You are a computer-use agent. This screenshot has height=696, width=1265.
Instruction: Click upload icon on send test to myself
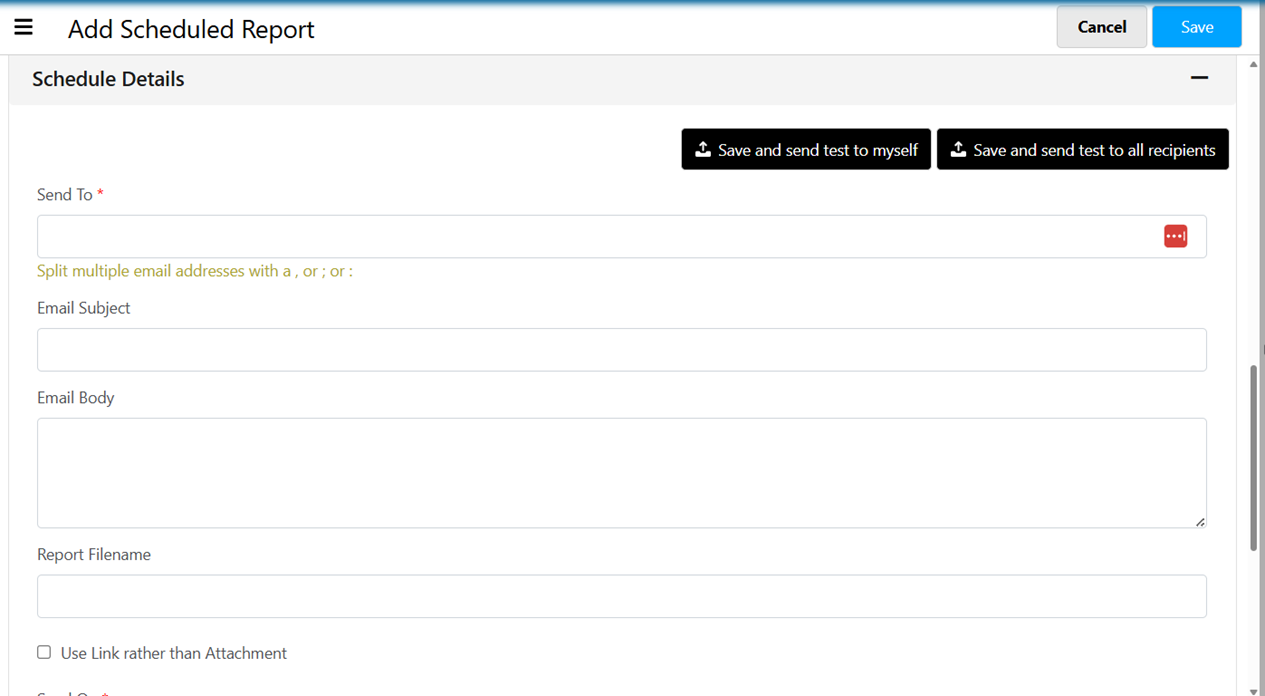703,149
